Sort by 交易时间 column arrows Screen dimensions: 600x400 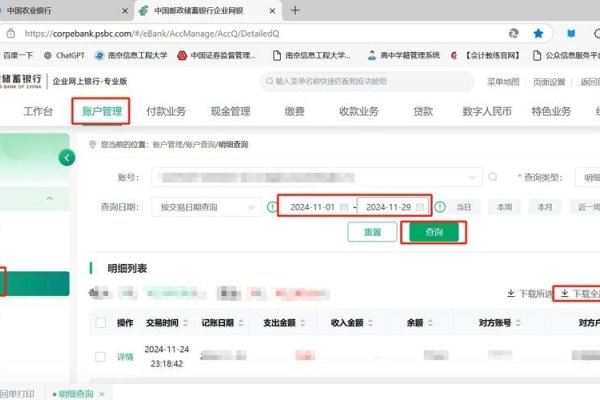(x=185, y=323)
